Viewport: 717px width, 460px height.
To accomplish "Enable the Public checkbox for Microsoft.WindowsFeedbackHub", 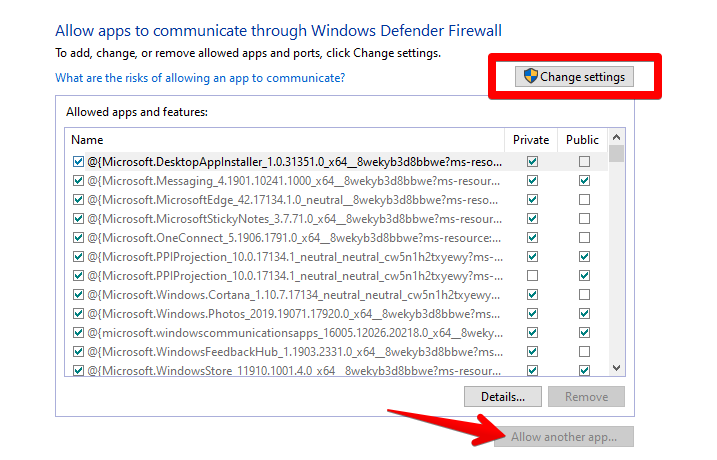I will (584, 352).
